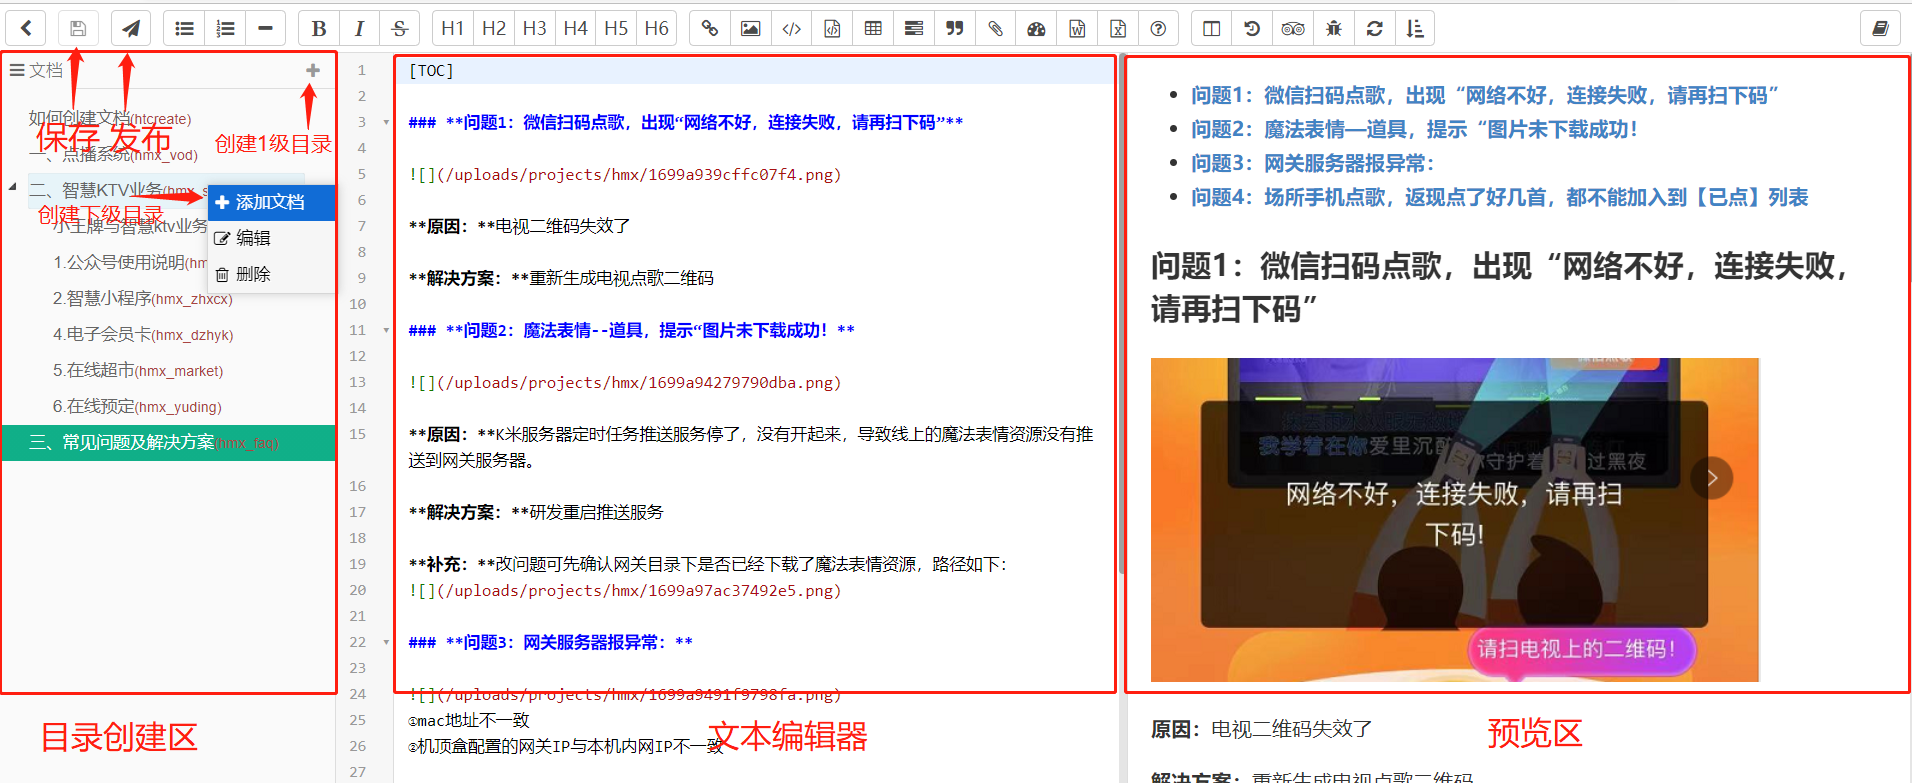Select 三、常见问题及解决方案 in the tree
Viewport: 1912px width, 783px height.
(169, 442)
